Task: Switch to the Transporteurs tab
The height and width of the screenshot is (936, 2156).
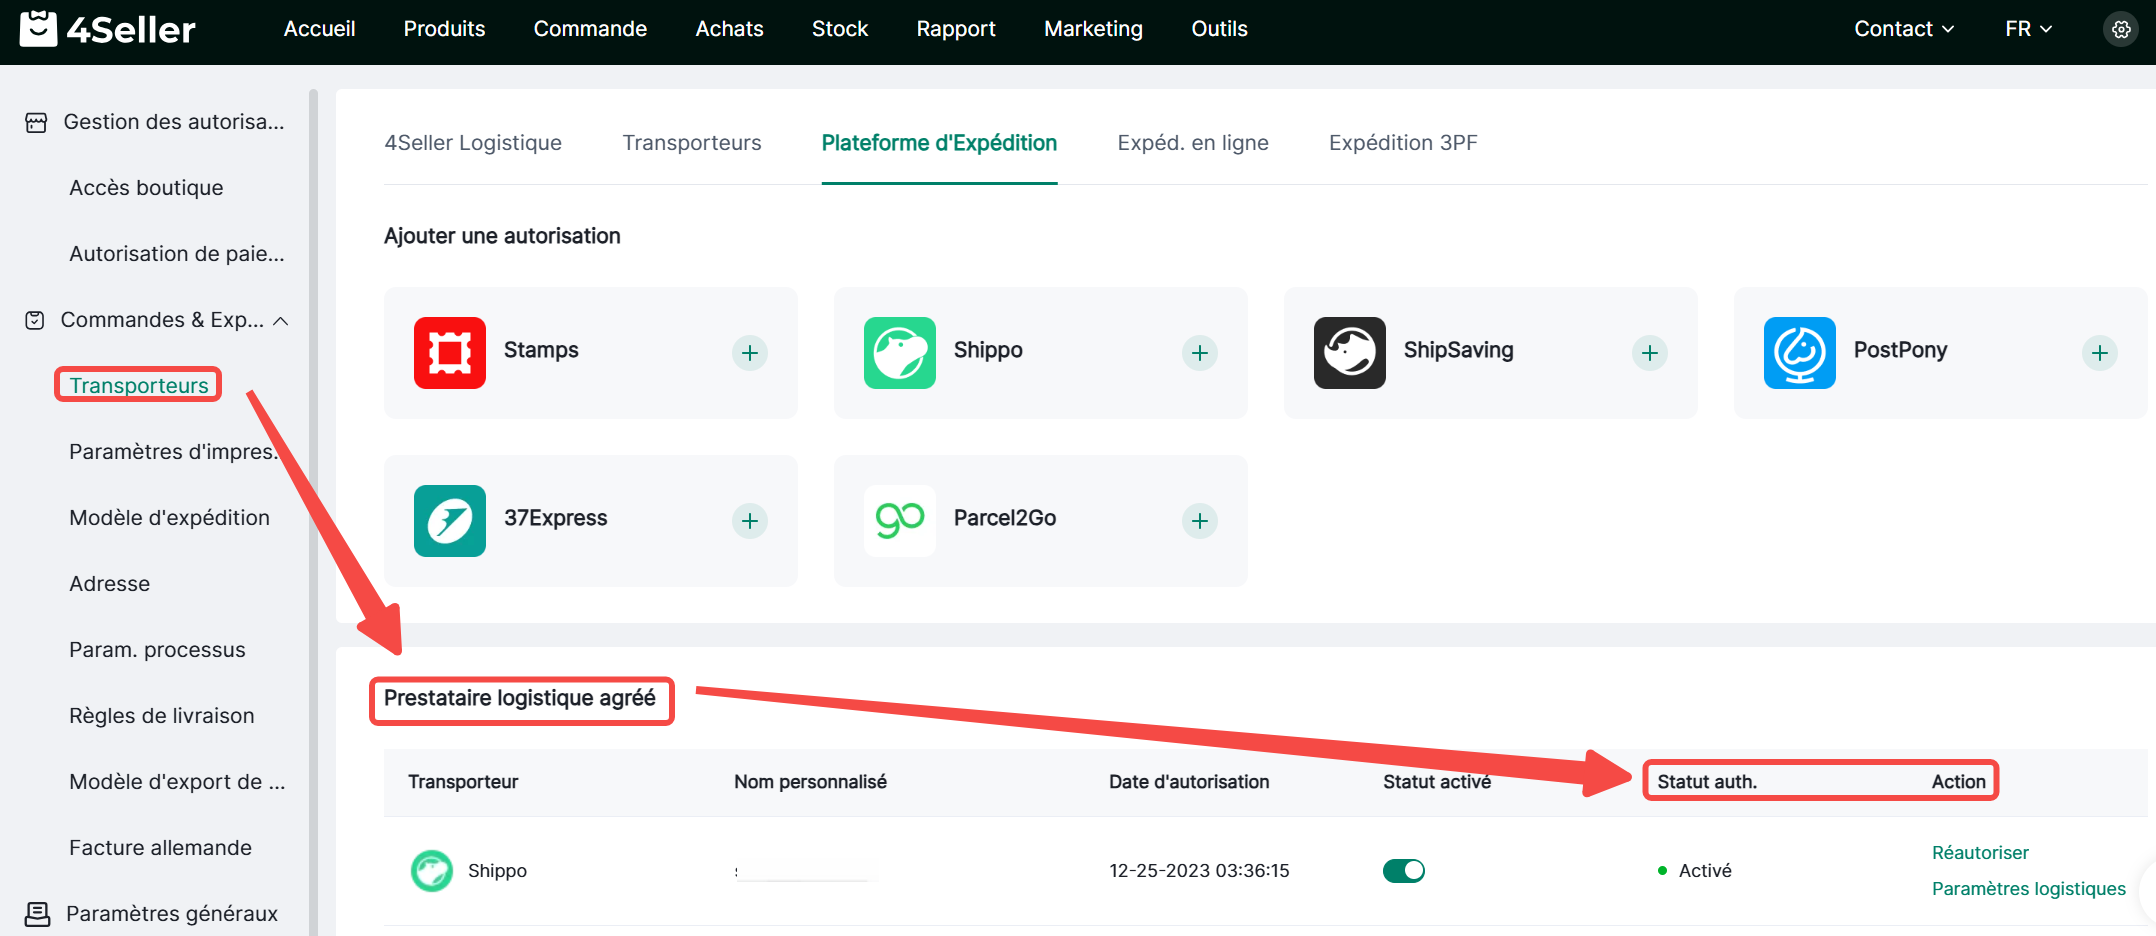Action: coord(691,143)
